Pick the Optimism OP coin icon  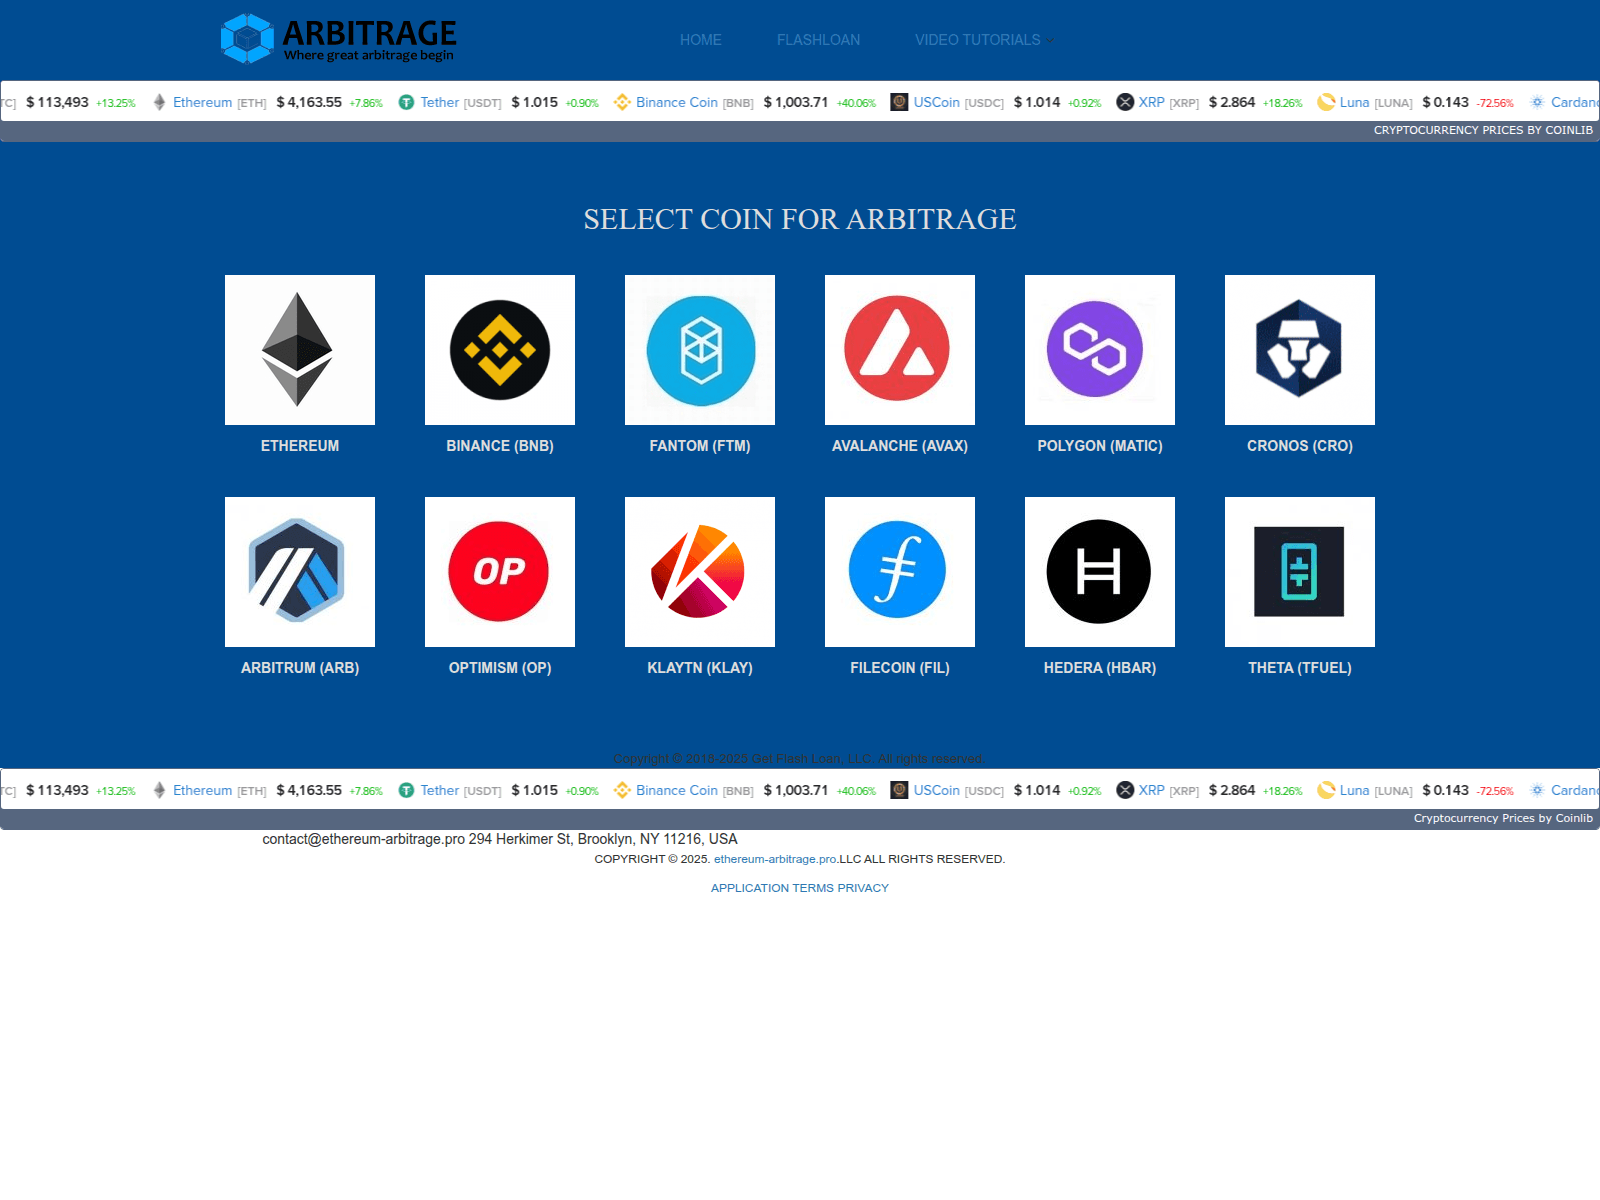point(500,572)
